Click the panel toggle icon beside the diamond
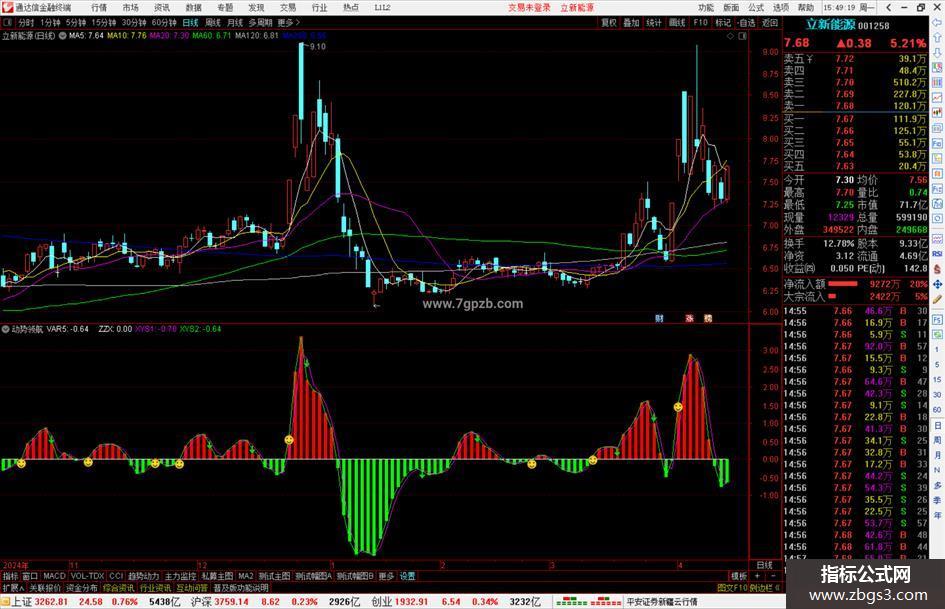 (x=742, y=36)
